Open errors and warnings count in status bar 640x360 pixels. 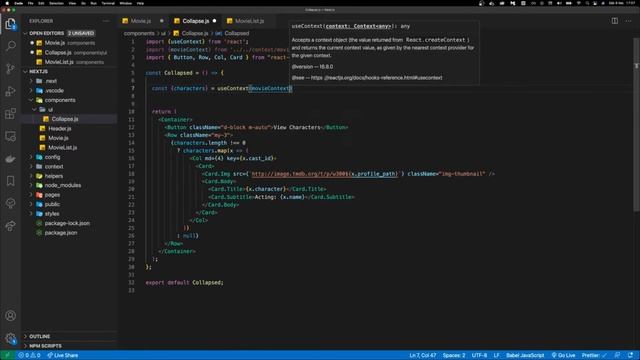coord(29,355)
